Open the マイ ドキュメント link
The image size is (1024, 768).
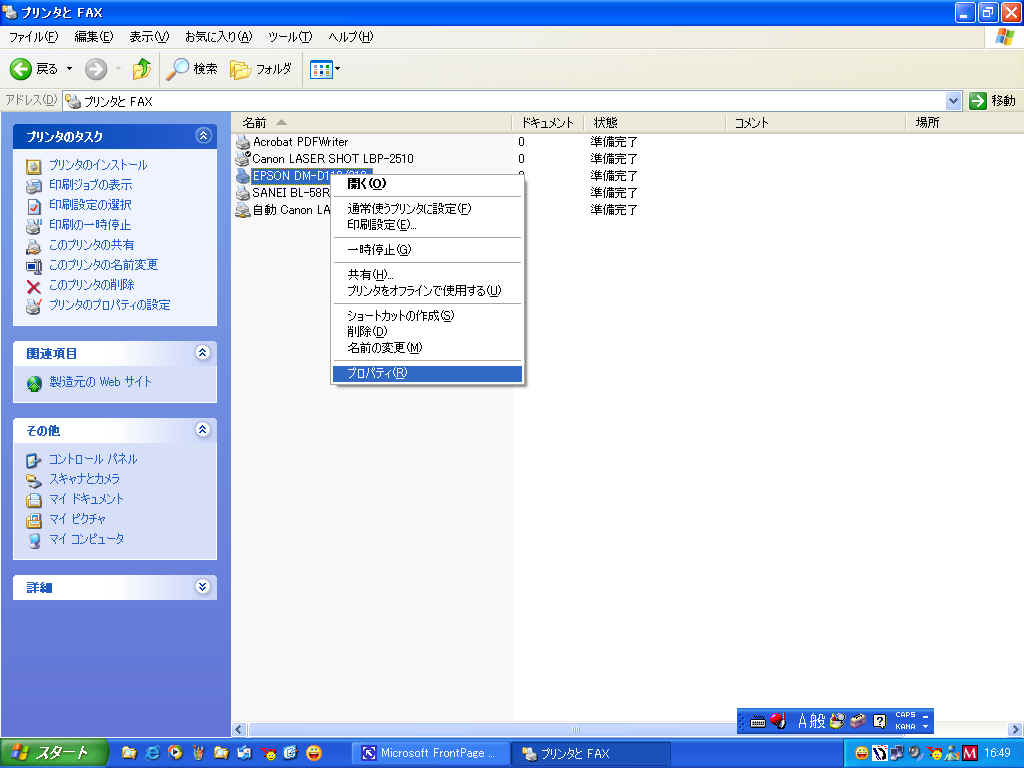click(x=86, y=500)
